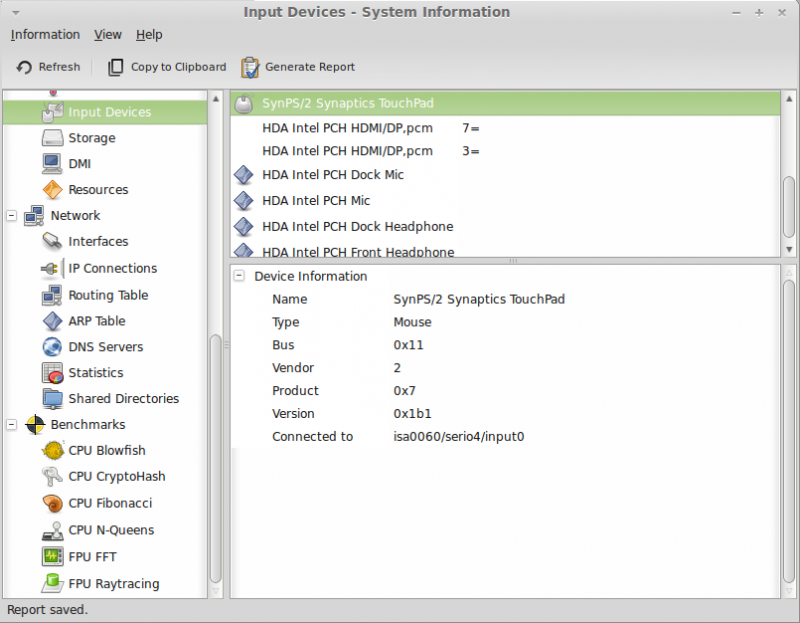800x623 pixels.
Task: Select HDA Intel PCH Mic device
Action: [315, 201]
